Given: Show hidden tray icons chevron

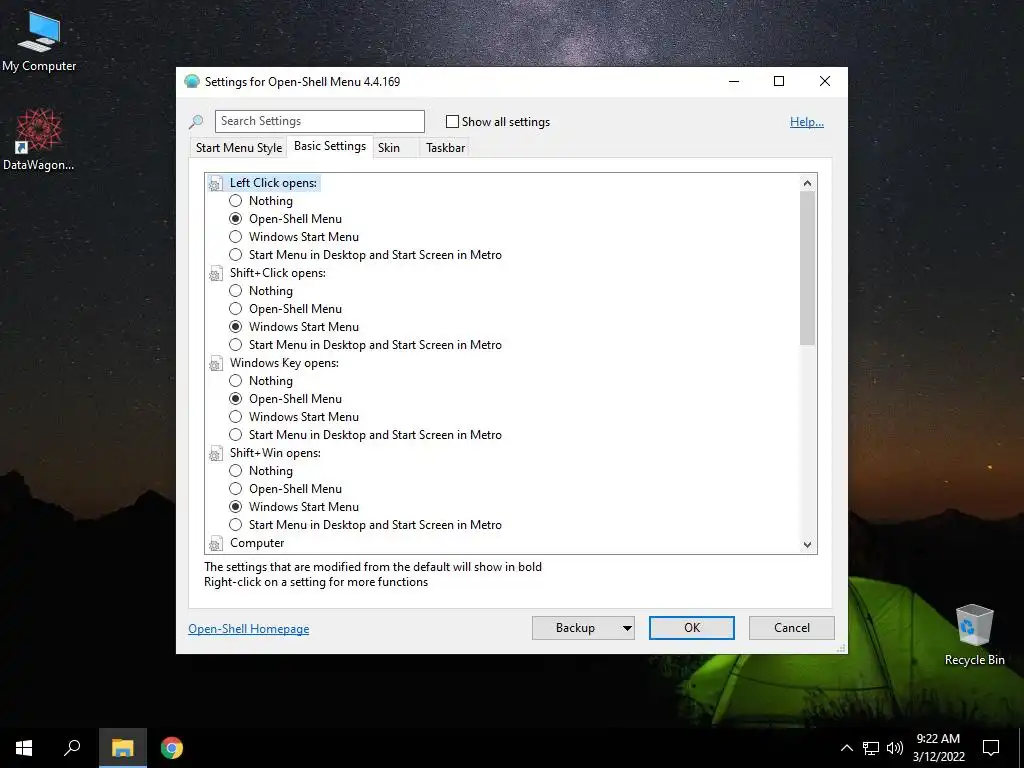Looking at the screenshot, I should [x=846, y=748].
